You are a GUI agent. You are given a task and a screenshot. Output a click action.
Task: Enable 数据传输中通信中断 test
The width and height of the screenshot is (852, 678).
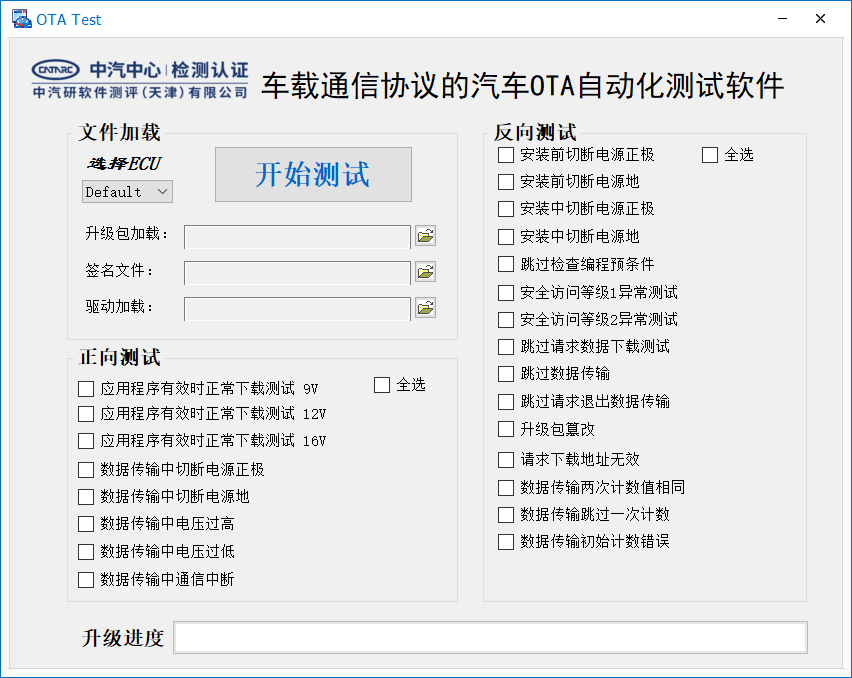tap(85, 579)
